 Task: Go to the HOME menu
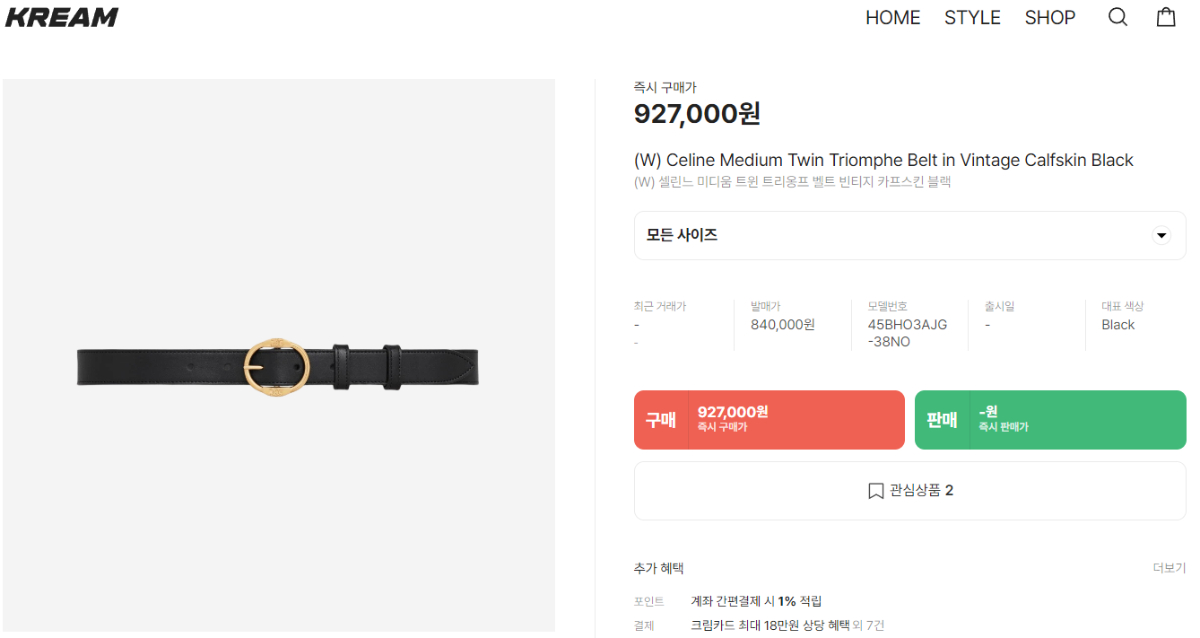(x=893, y=17)
